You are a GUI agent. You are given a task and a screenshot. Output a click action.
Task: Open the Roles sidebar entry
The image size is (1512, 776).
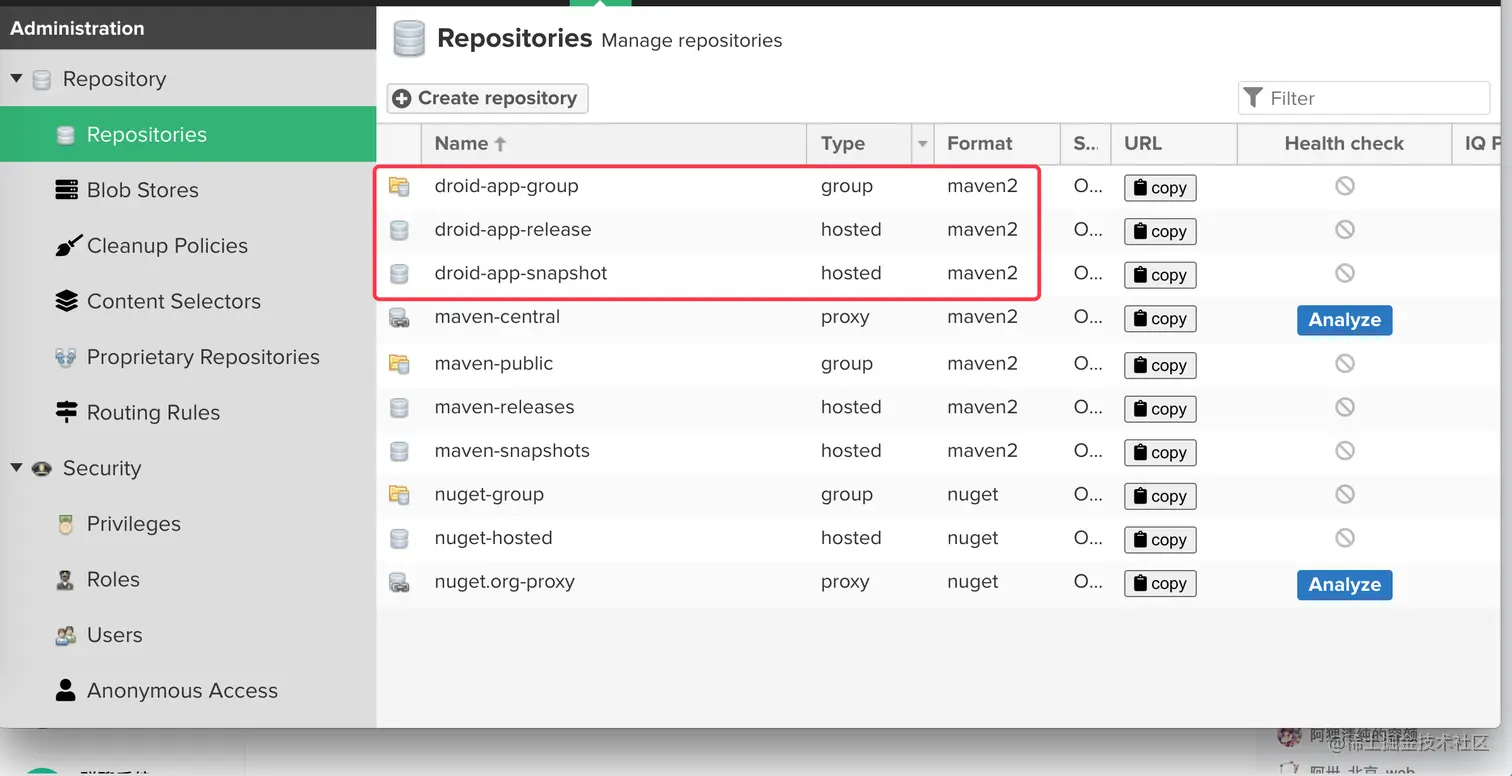pyautogui.click(x=113, y=580)
